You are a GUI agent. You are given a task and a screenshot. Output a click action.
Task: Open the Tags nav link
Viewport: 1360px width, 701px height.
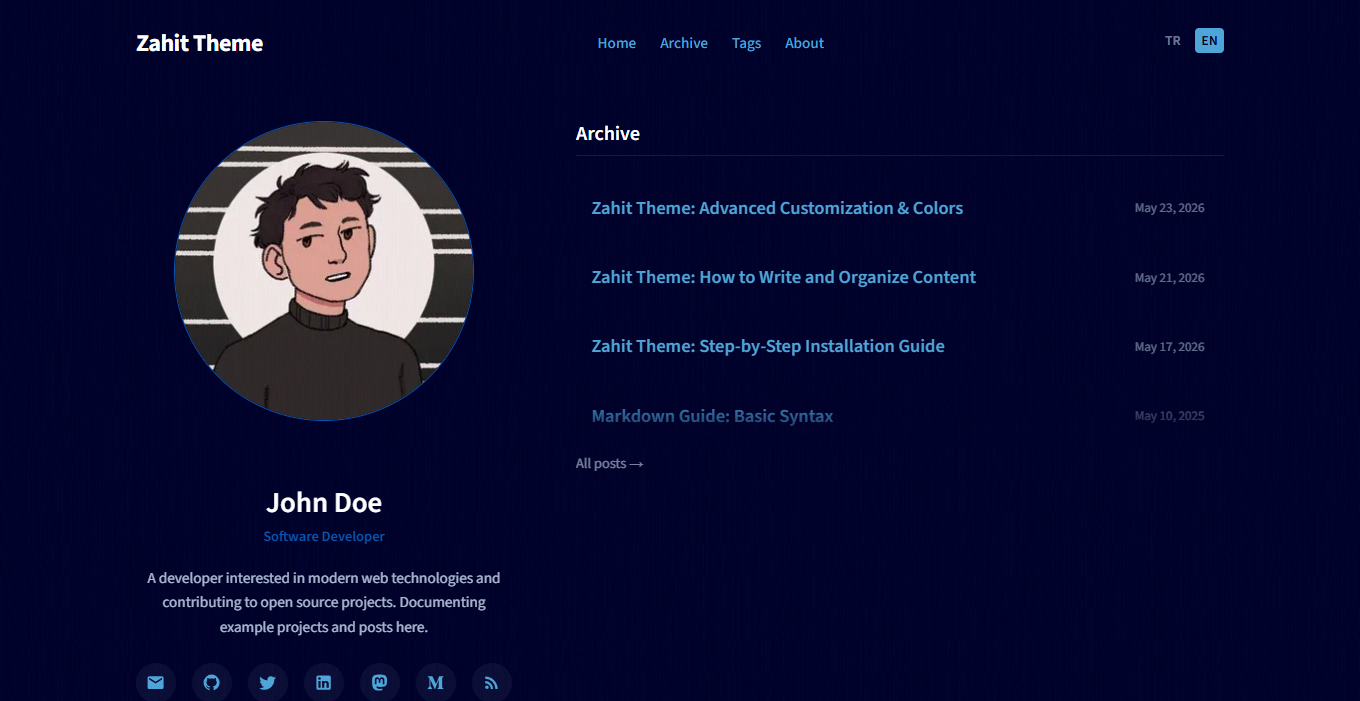pos(746,43)
